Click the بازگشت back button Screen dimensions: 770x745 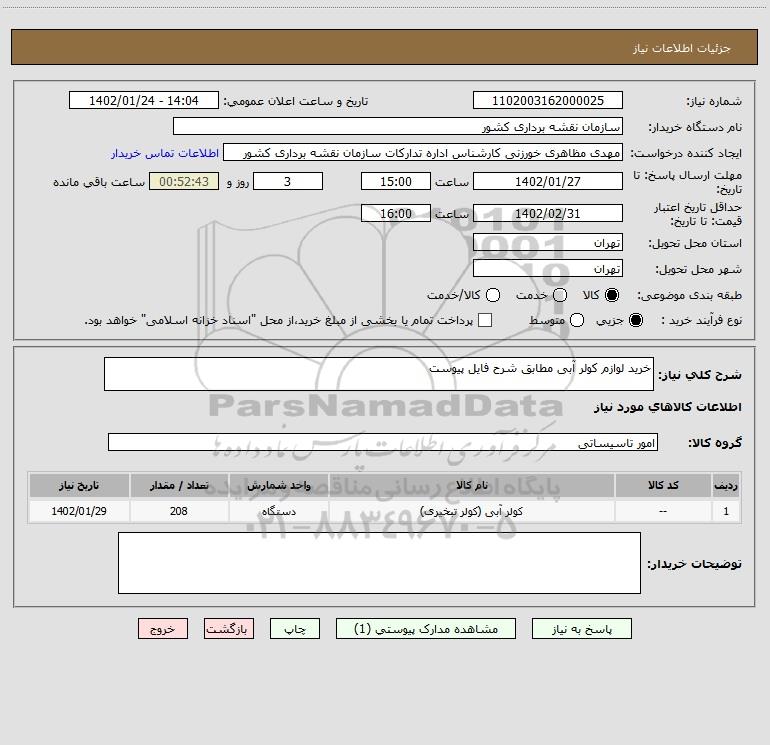tap(229, 629)
